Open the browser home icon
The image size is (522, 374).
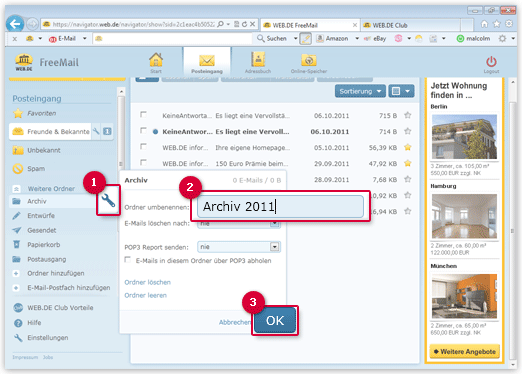(484, 24)
